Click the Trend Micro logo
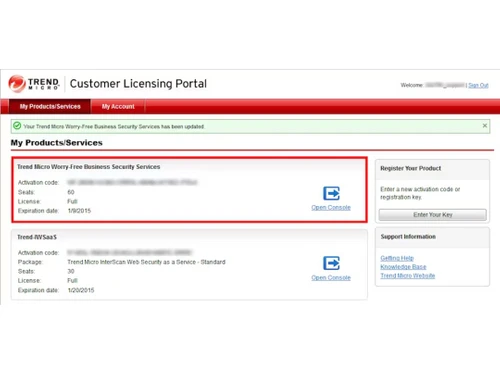 [34, 83]
